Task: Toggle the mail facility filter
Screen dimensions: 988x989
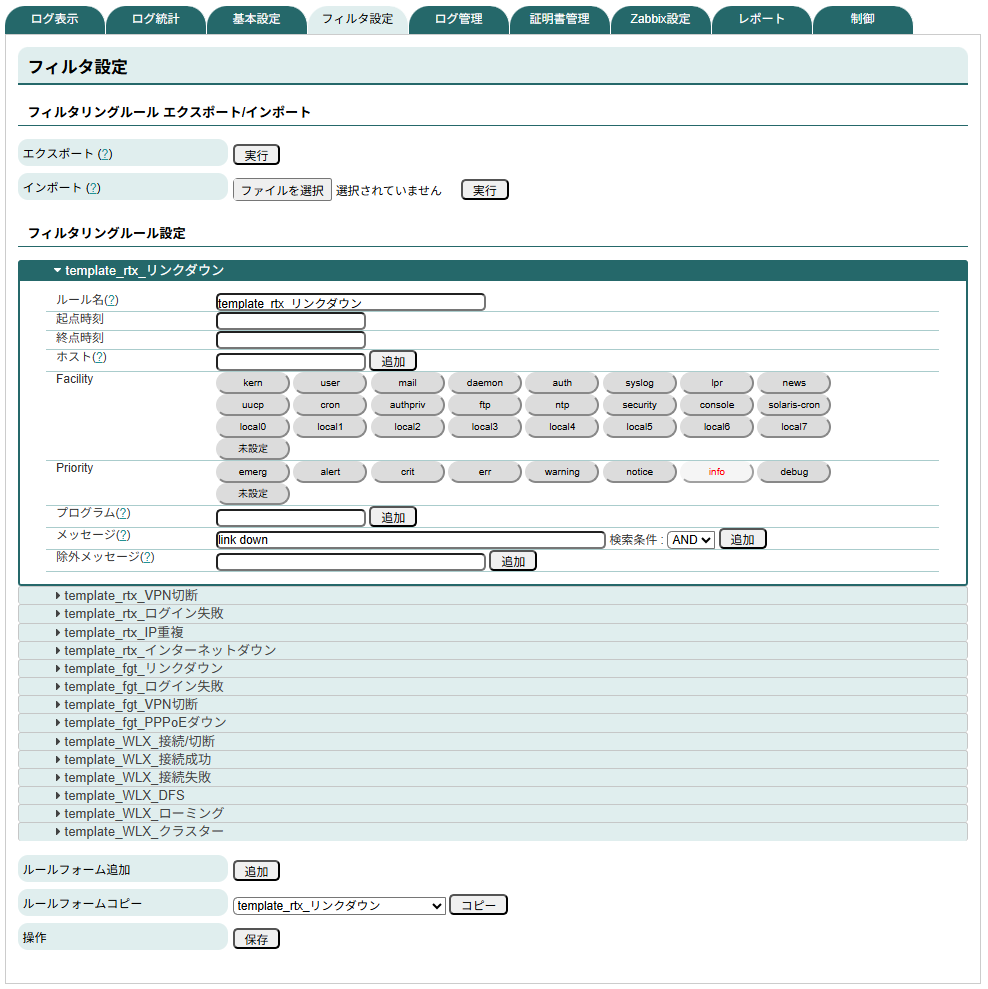Action: pos(407,382)
